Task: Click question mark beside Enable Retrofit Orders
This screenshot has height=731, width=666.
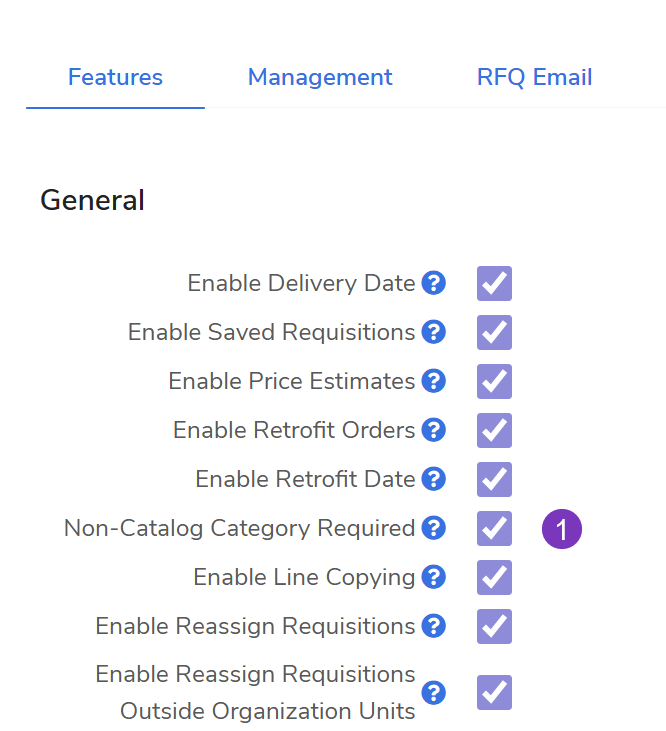Action: (x=433, y=430)
